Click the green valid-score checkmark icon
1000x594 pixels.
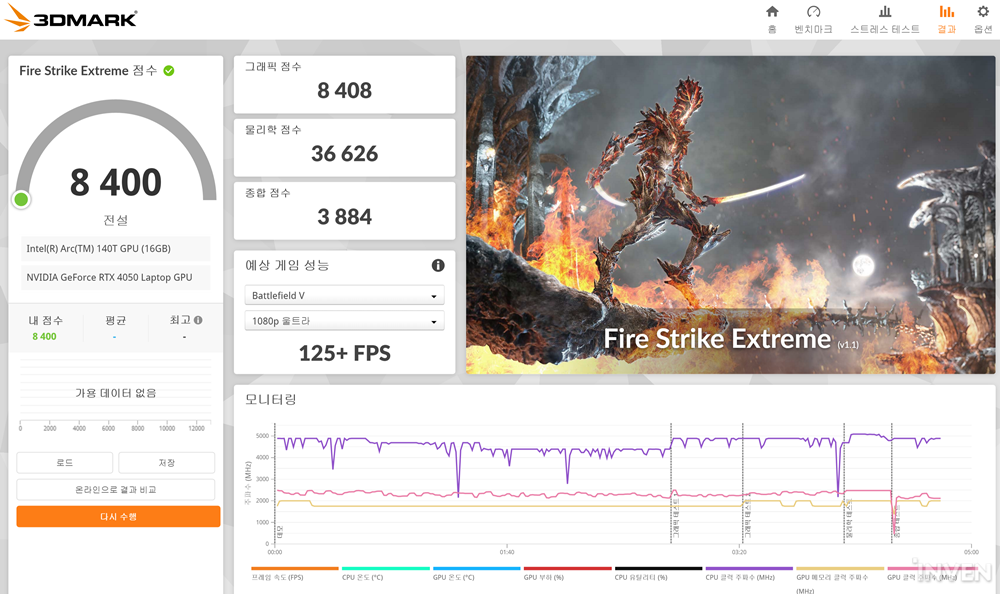pos(169,71)
